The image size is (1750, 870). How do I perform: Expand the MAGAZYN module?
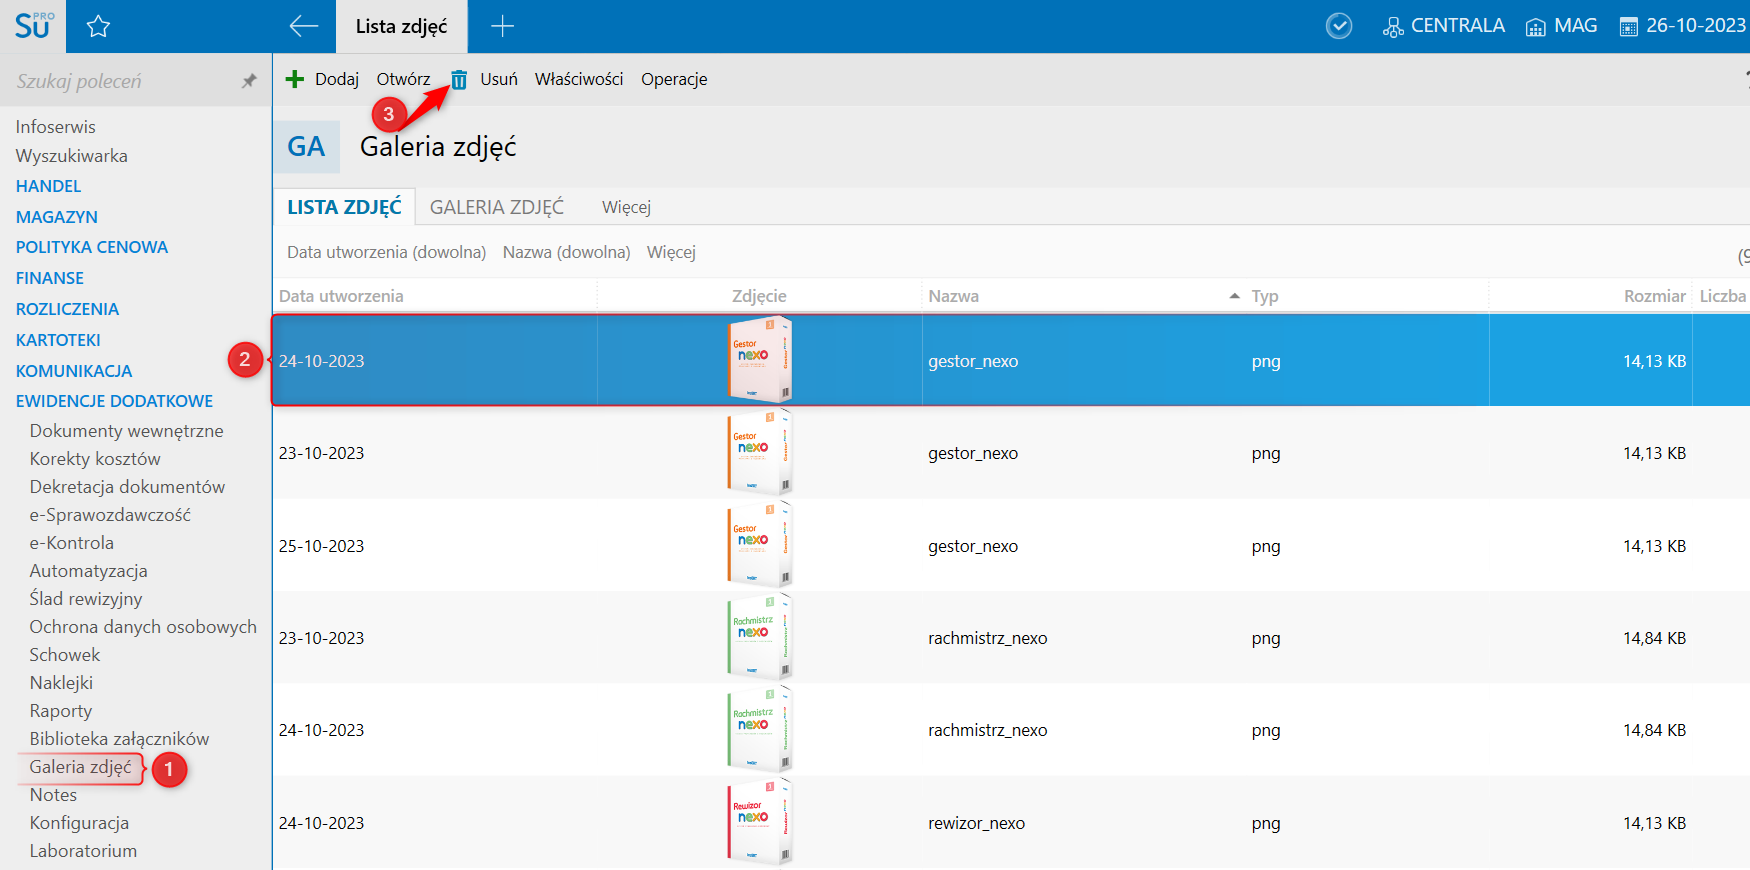[x=57, y=217]
